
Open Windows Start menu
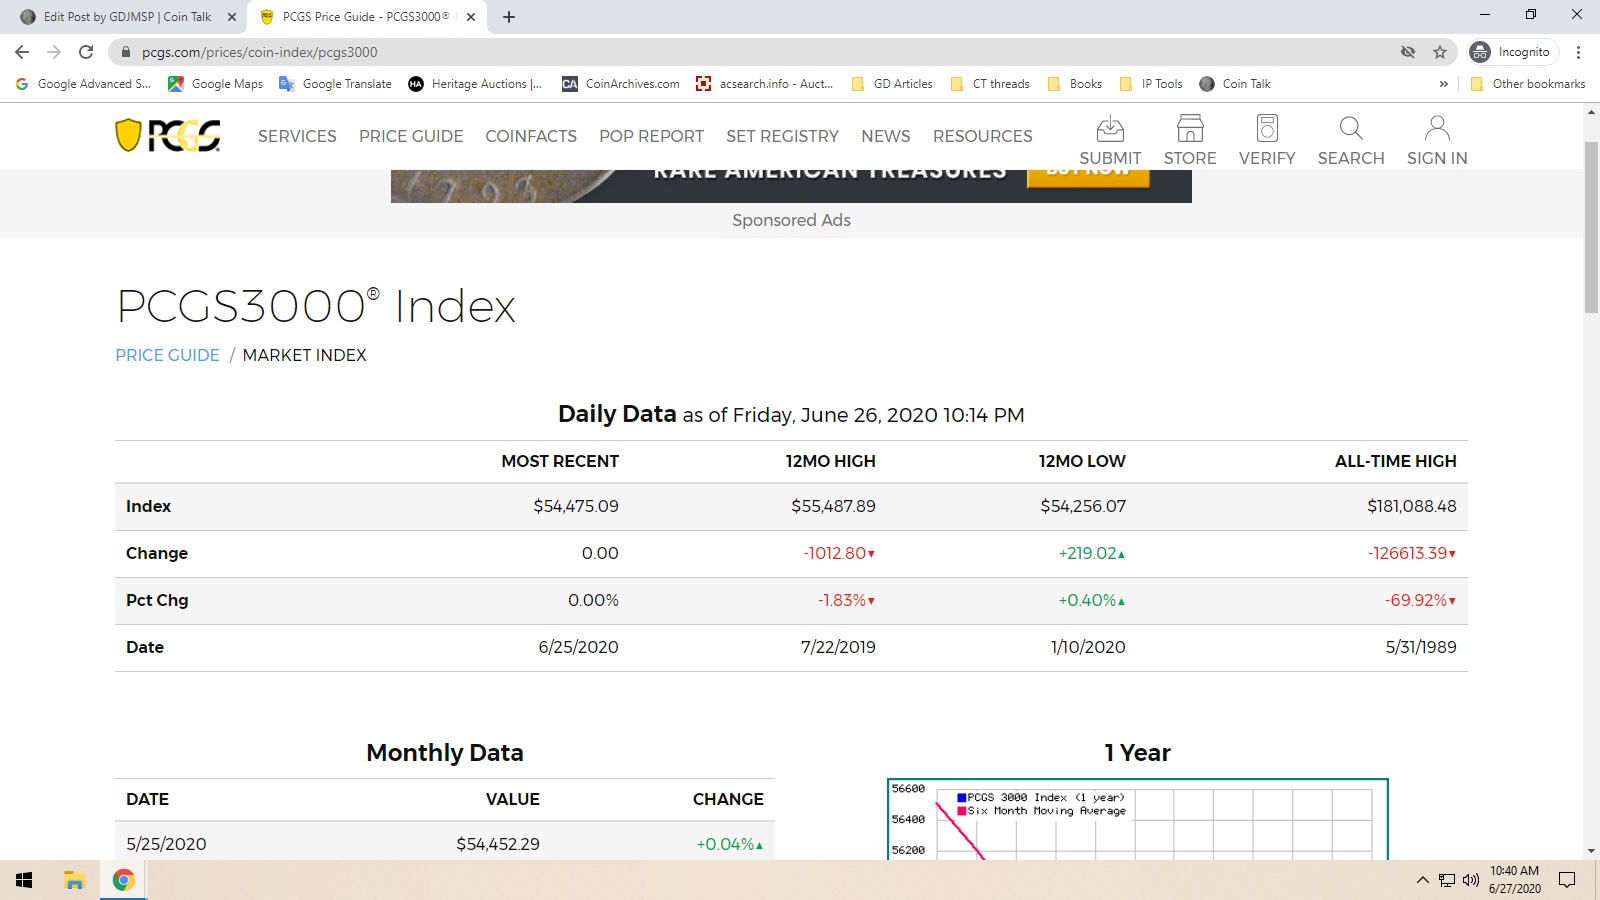coord(24,880)
